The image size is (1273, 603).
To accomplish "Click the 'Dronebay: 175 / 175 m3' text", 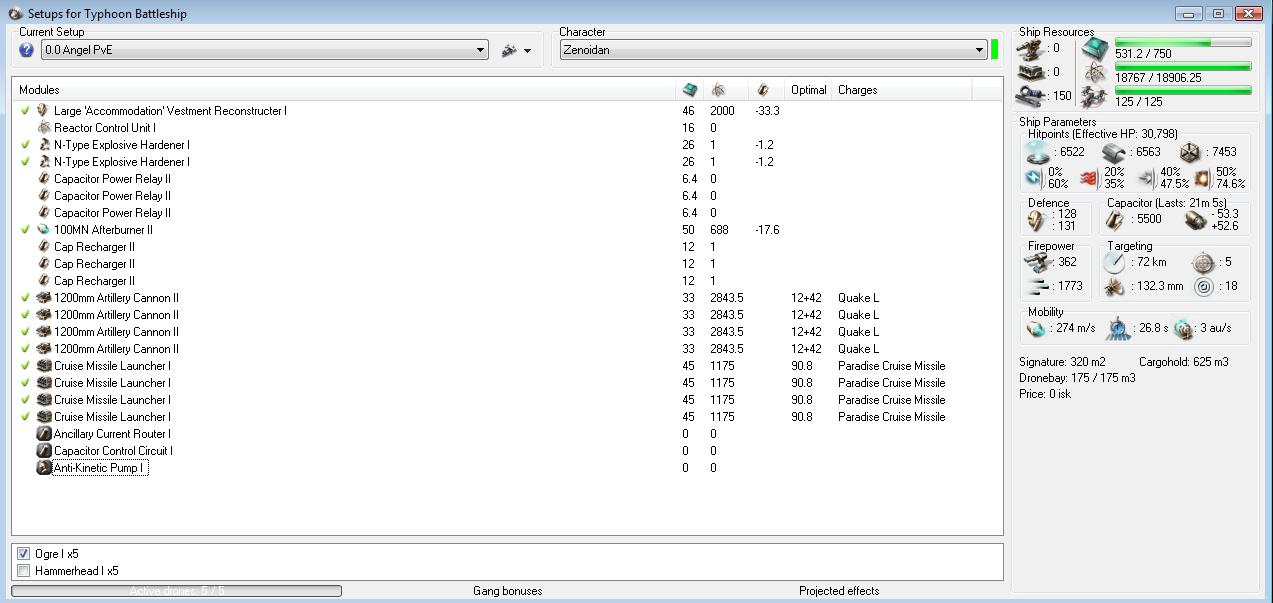I will point(1076,379).
